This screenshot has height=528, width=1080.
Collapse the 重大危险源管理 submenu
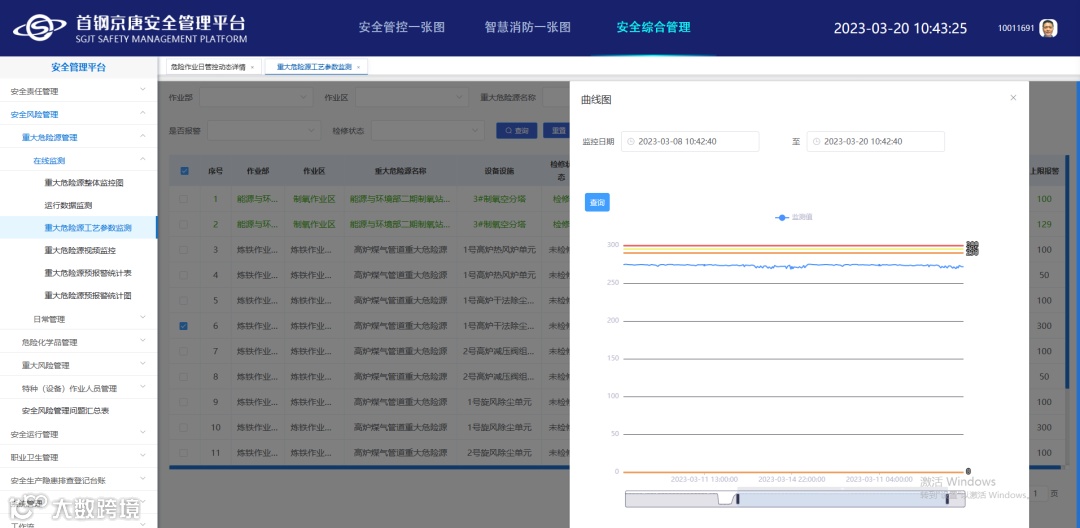[79, 137]
